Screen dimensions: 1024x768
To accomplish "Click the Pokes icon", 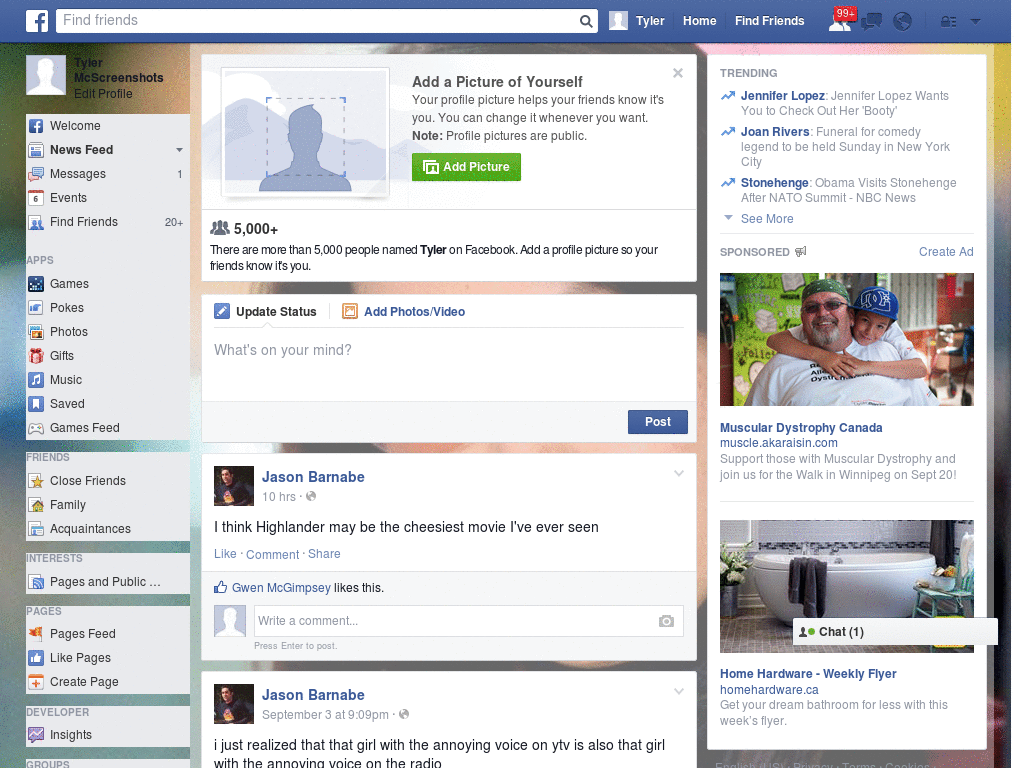I will [x=36, y=308].
